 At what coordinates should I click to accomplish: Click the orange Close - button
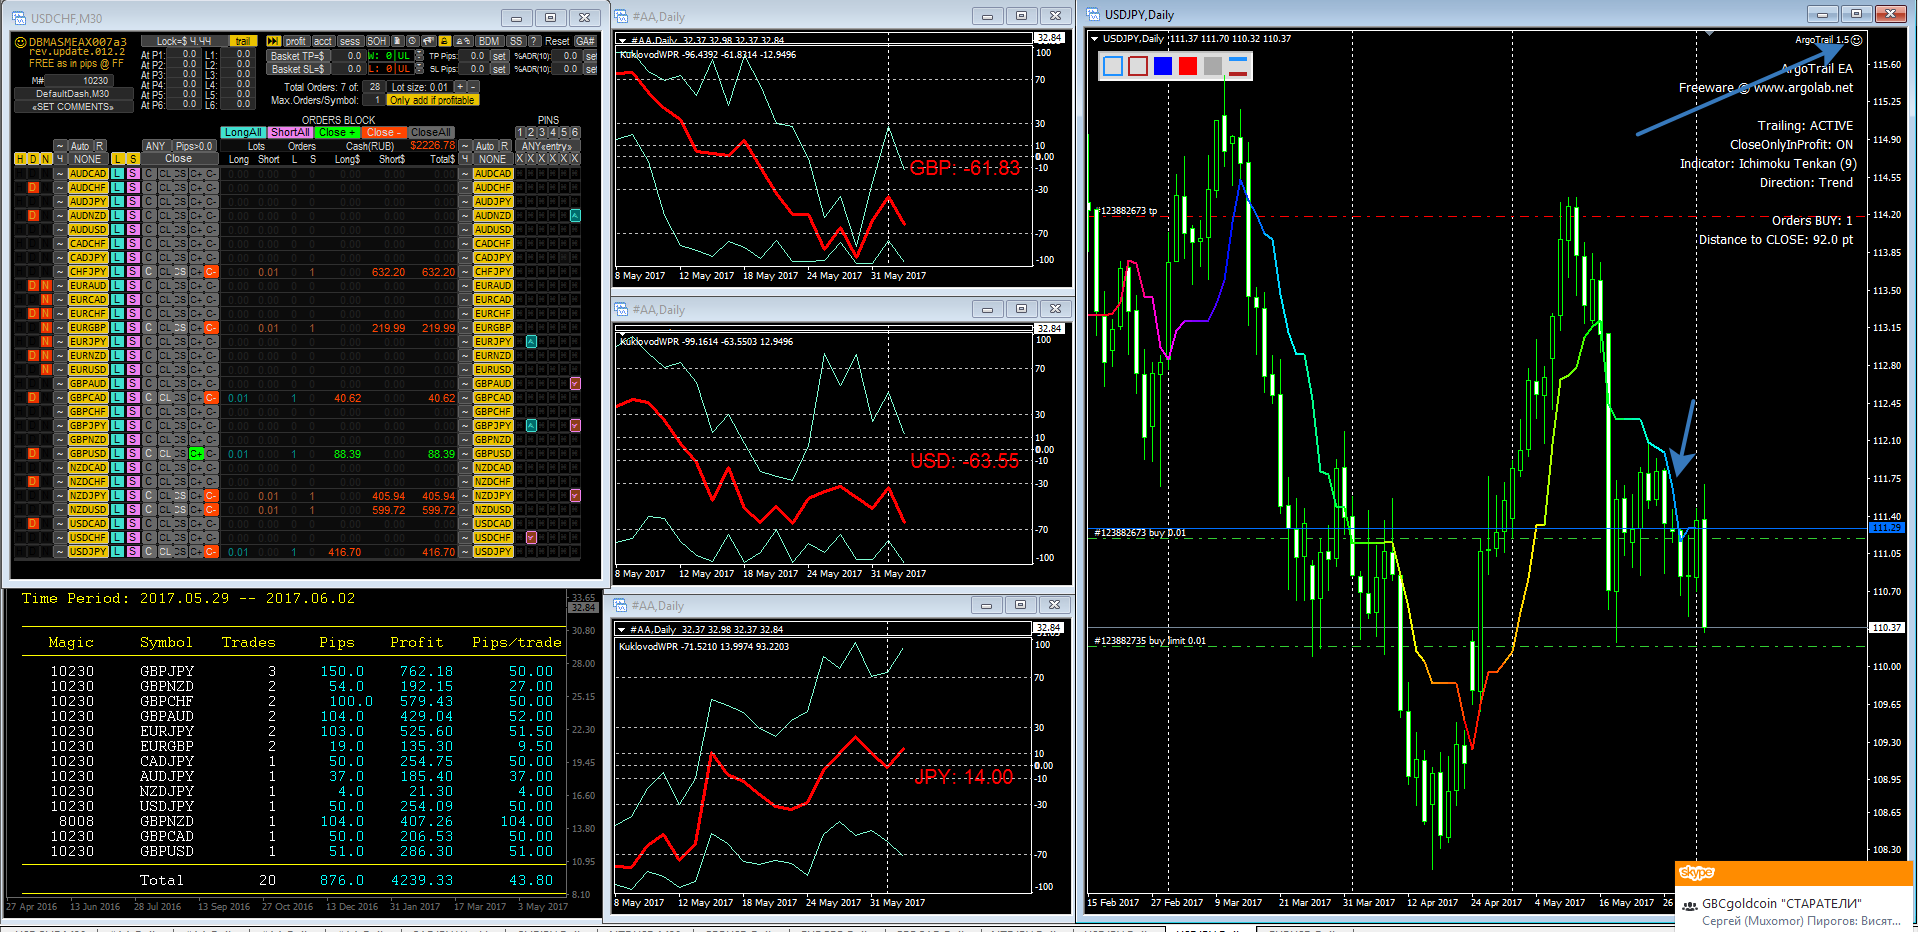coord(384,132)
